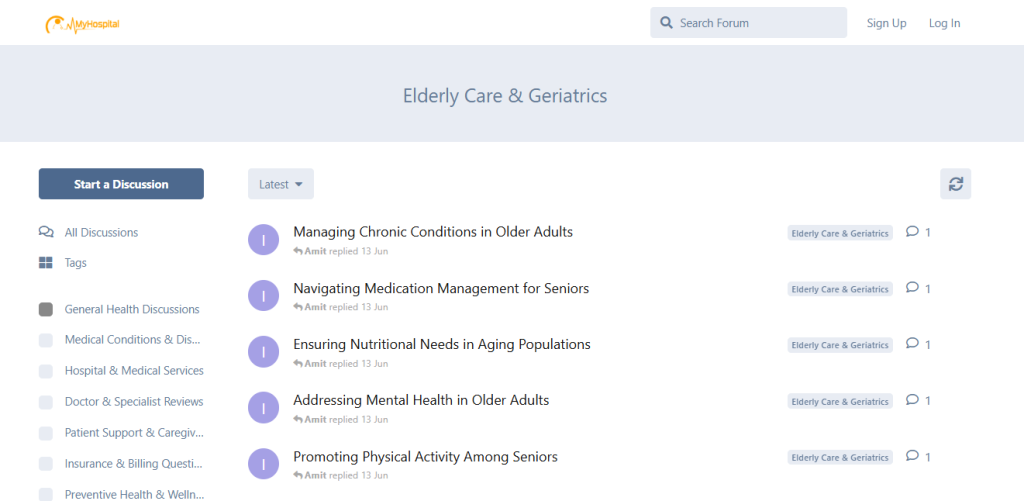
Task: Open Hospital & Medical Services tag
Action: [x=134, y=371]
